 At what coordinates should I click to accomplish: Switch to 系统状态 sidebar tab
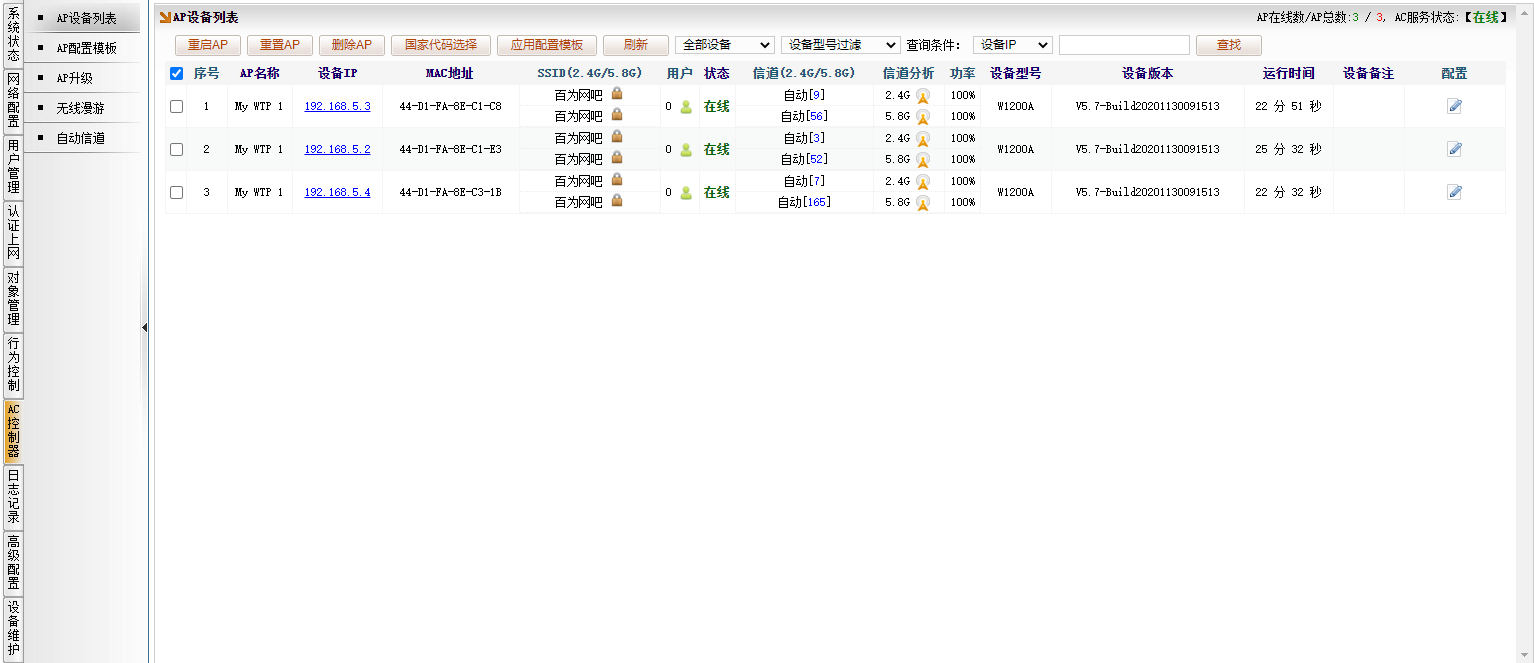click(13, 35)
